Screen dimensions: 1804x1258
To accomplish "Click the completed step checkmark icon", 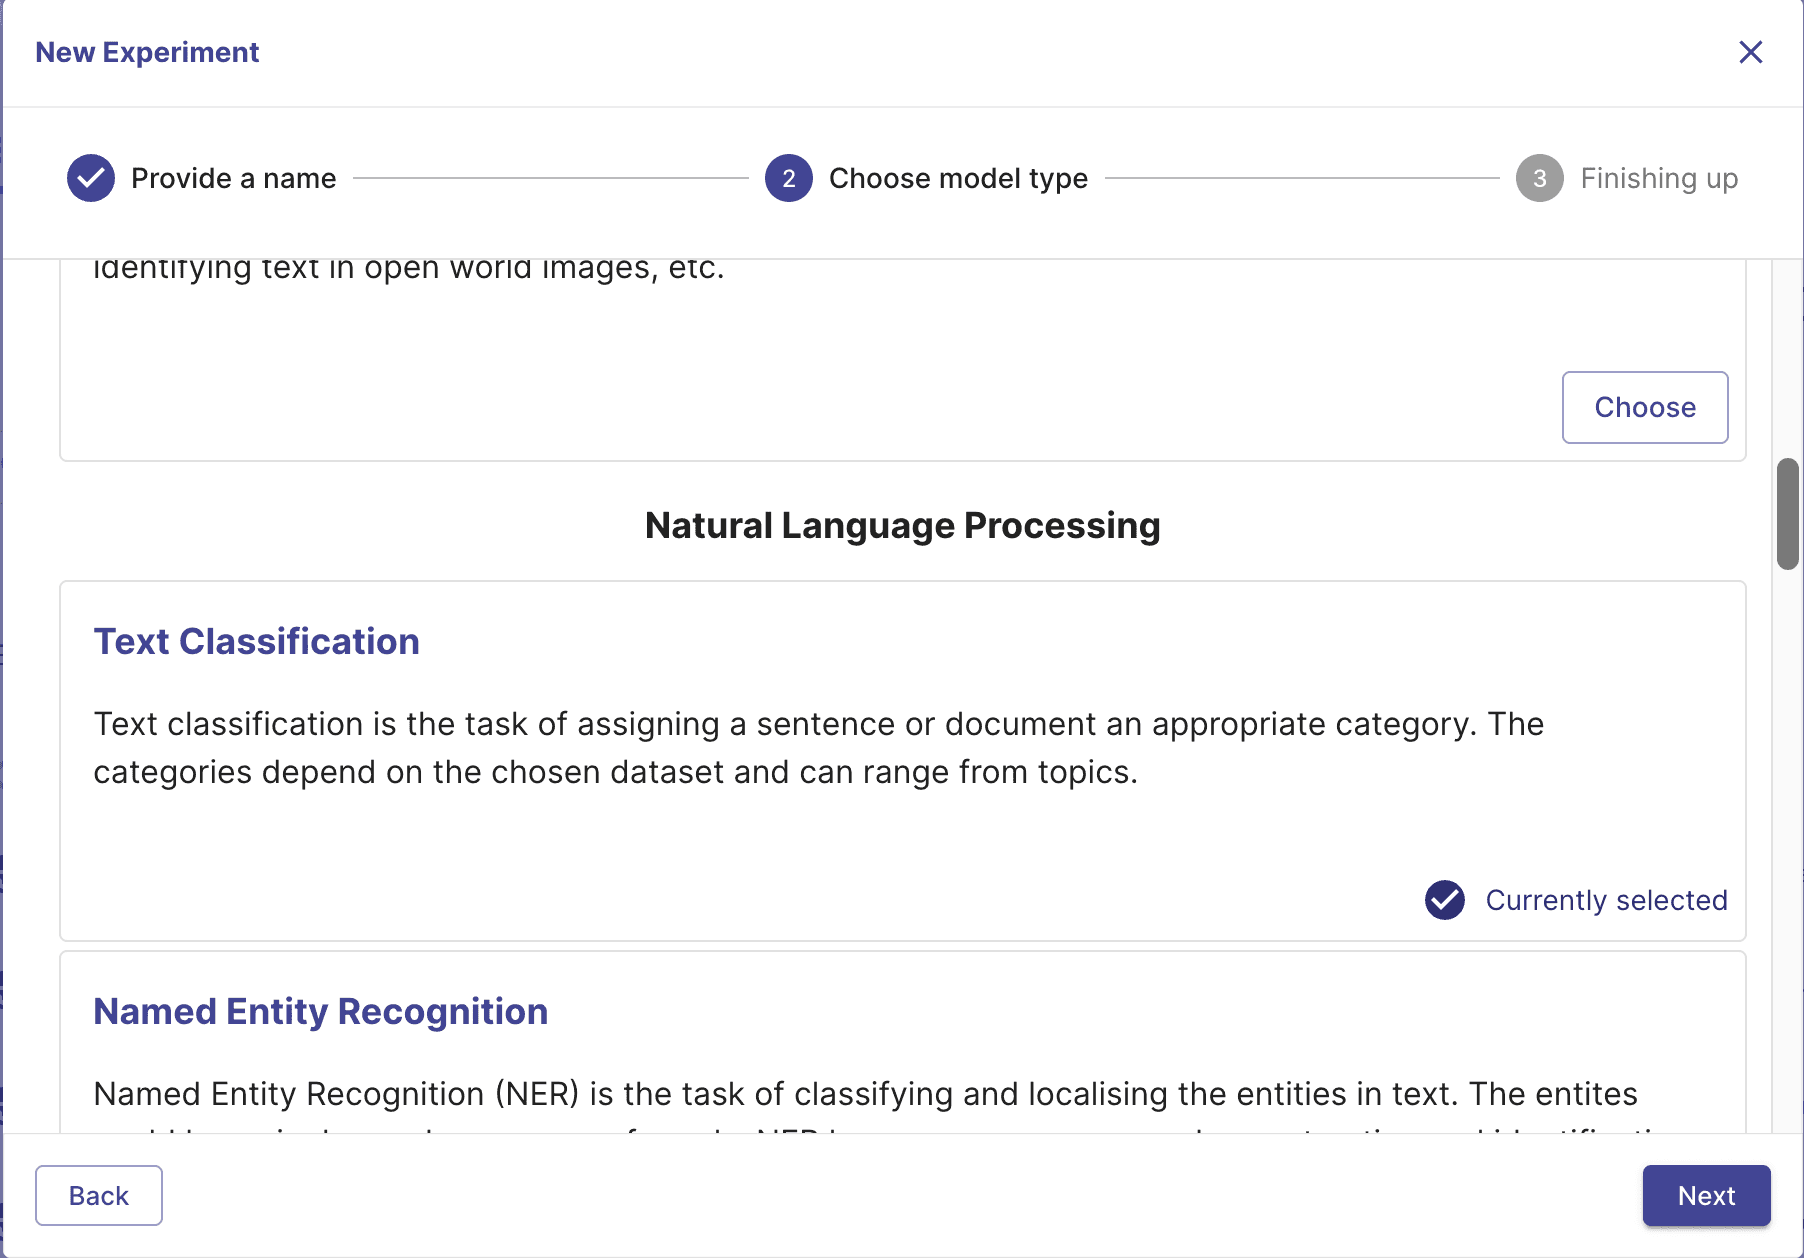I will (x=91, y=178).
